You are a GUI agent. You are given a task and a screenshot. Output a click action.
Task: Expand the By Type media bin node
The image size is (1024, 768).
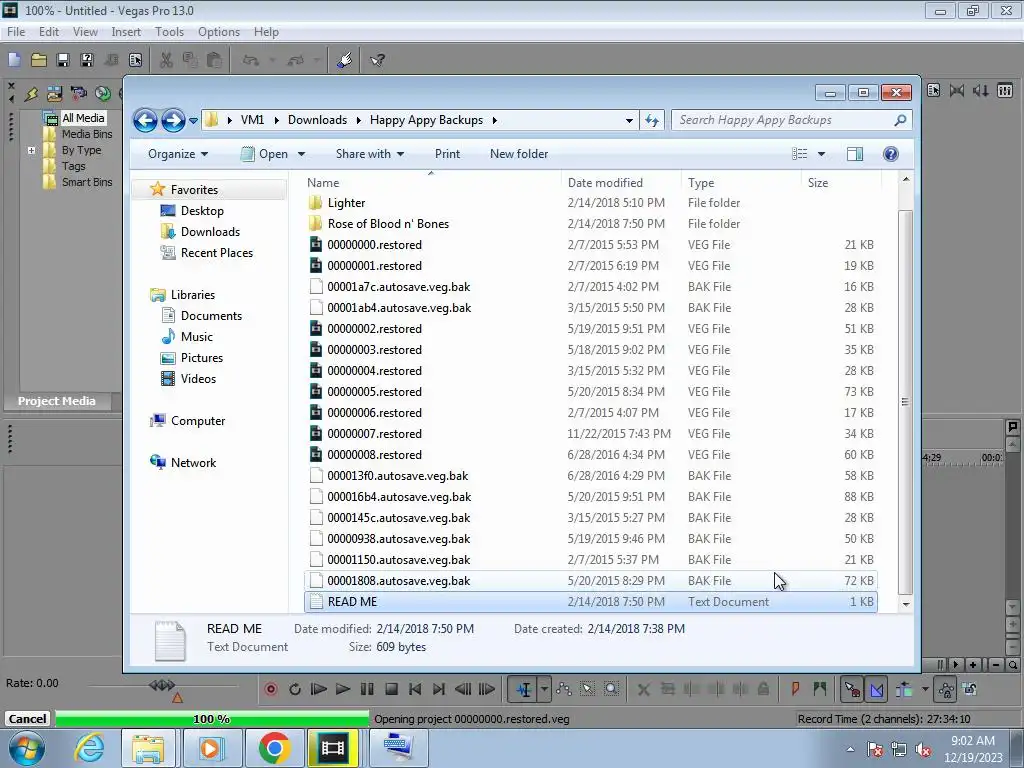[x=31, y=150]
